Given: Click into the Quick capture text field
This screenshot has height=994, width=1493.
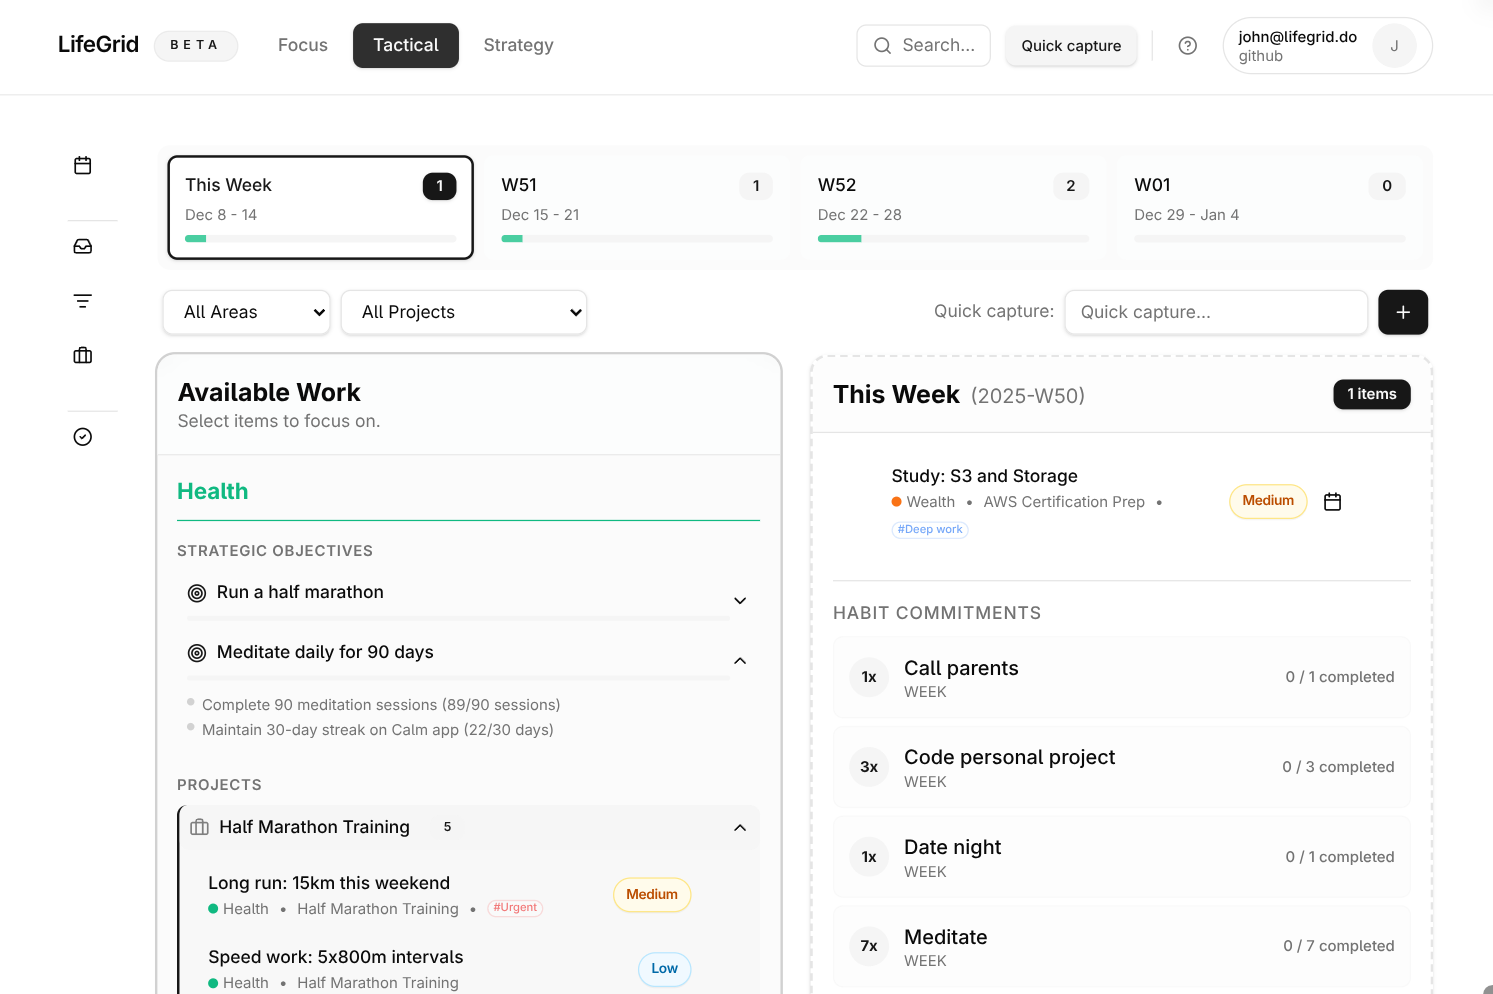Looking at the screenshot, I should (1215, 312).
